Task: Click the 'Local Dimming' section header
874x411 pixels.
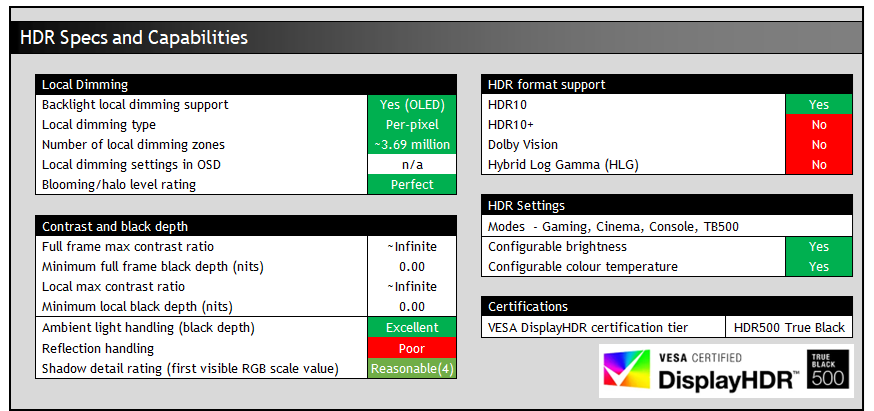Action: pos(245,85)
